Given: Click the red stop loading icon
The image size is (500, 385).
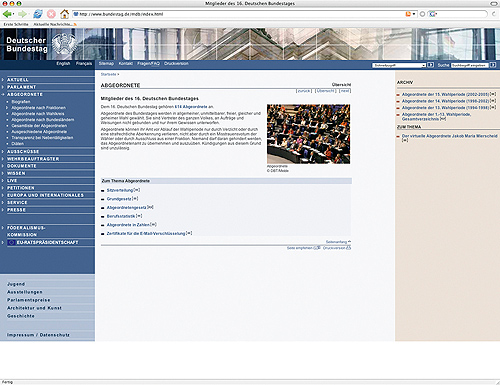Looking at the screenshot, I should click(51, 14).
